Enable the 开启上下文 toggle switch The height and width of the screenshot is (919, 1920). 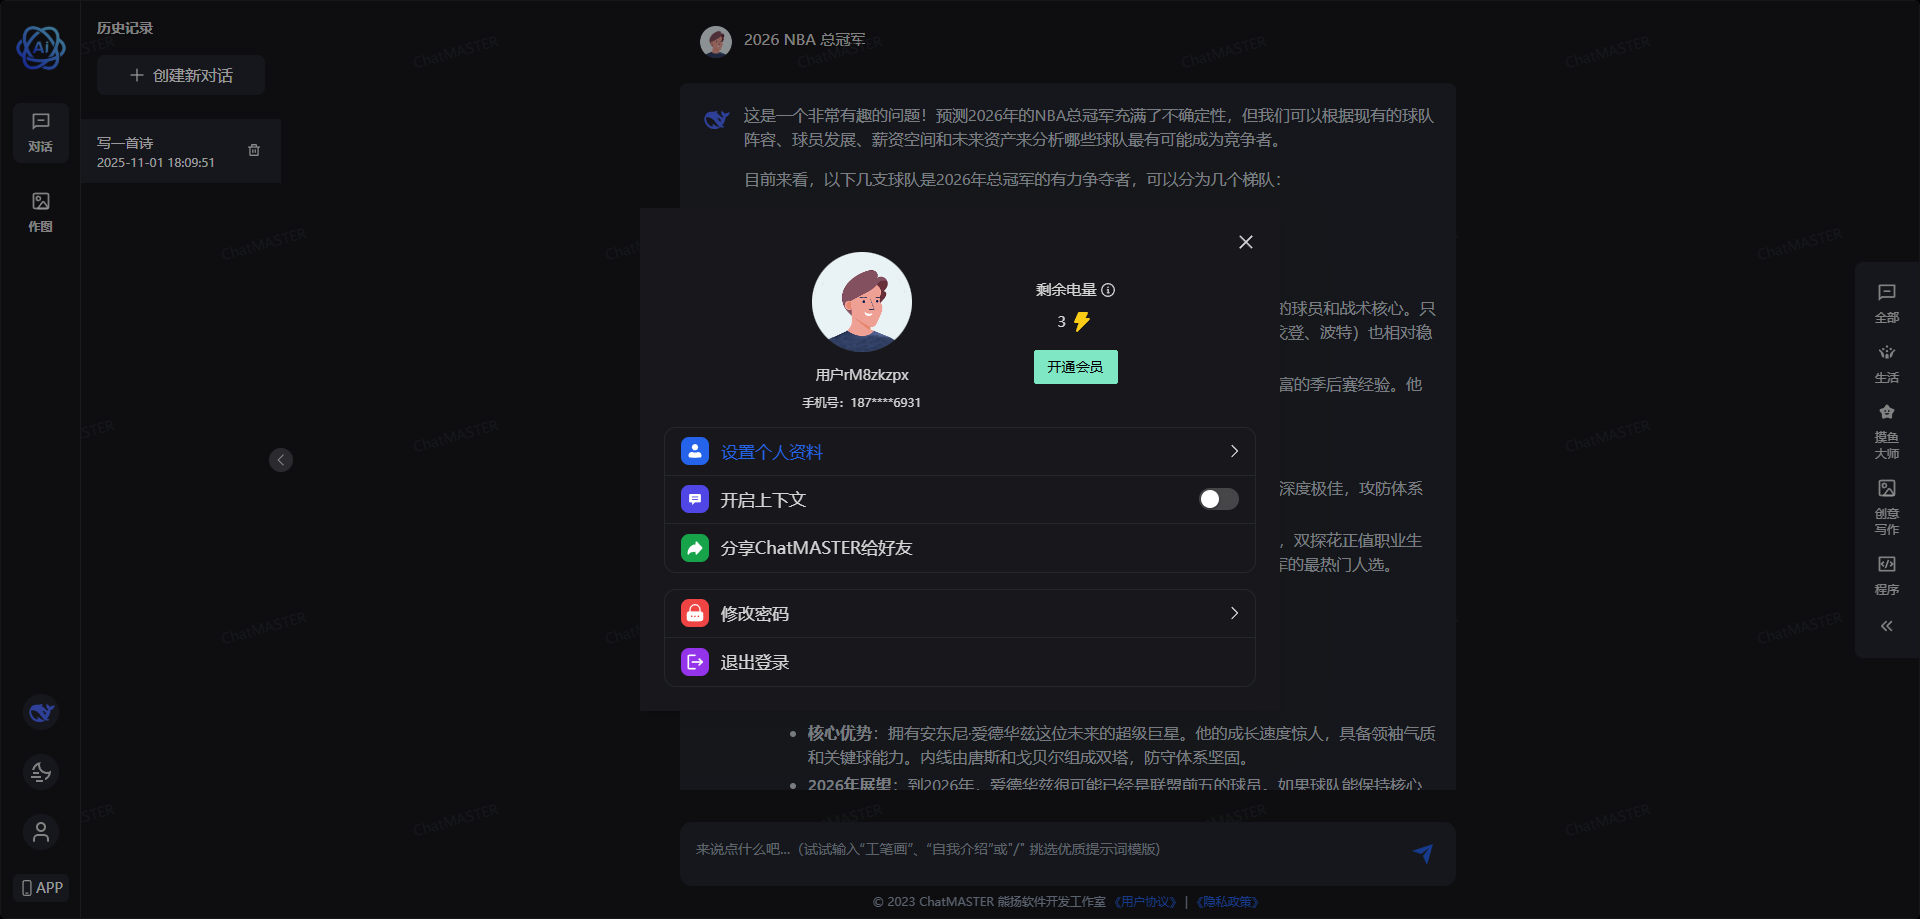[1218, 499]
